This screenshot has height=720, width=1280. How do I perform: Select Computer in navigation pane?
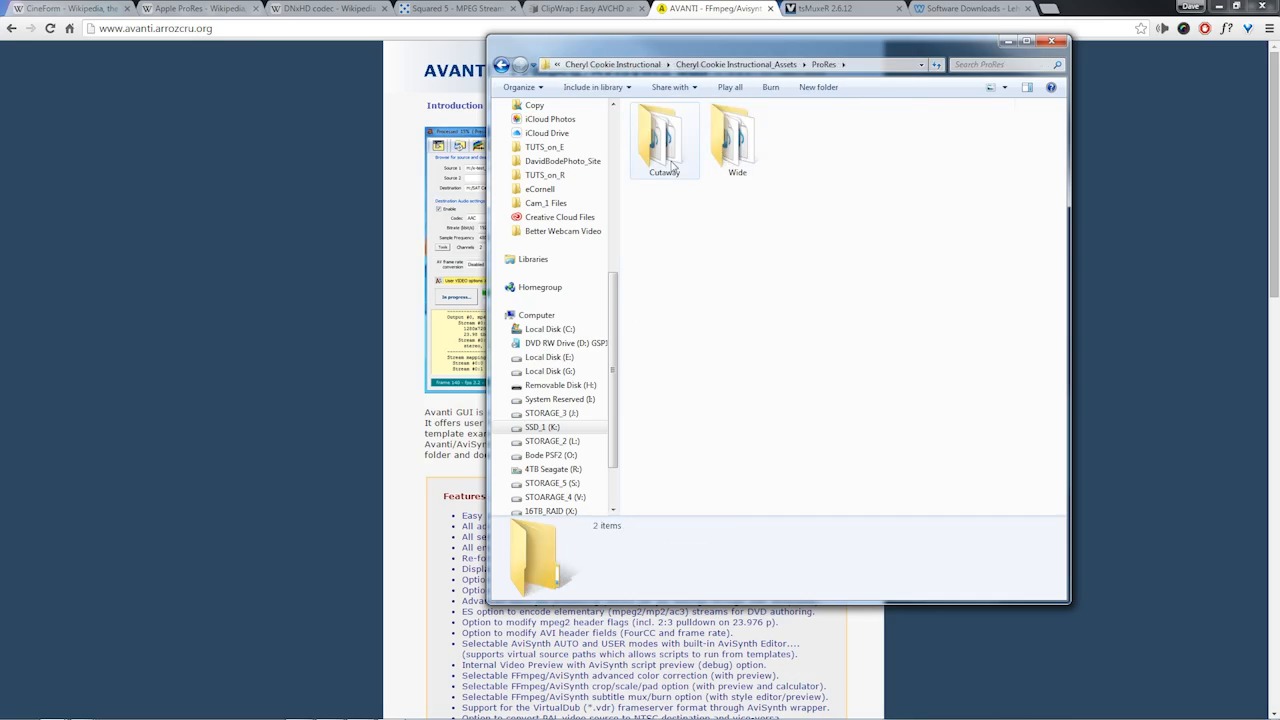point(536,315)
